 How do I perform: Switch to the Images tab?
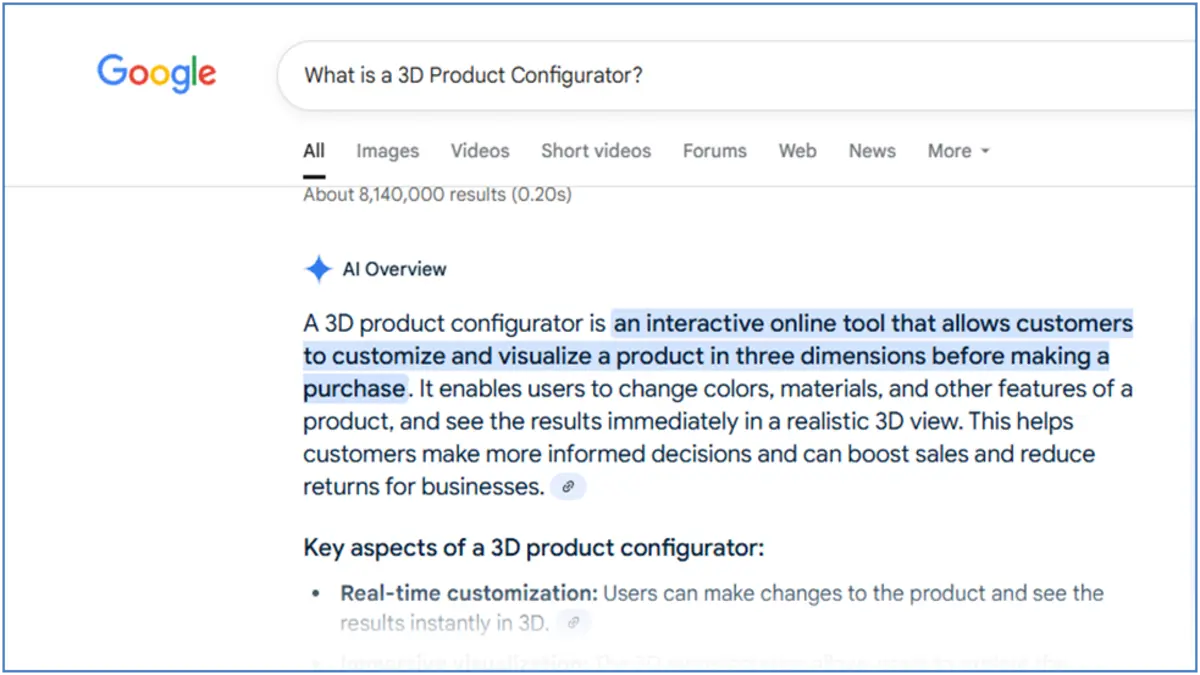pos(387,150)
